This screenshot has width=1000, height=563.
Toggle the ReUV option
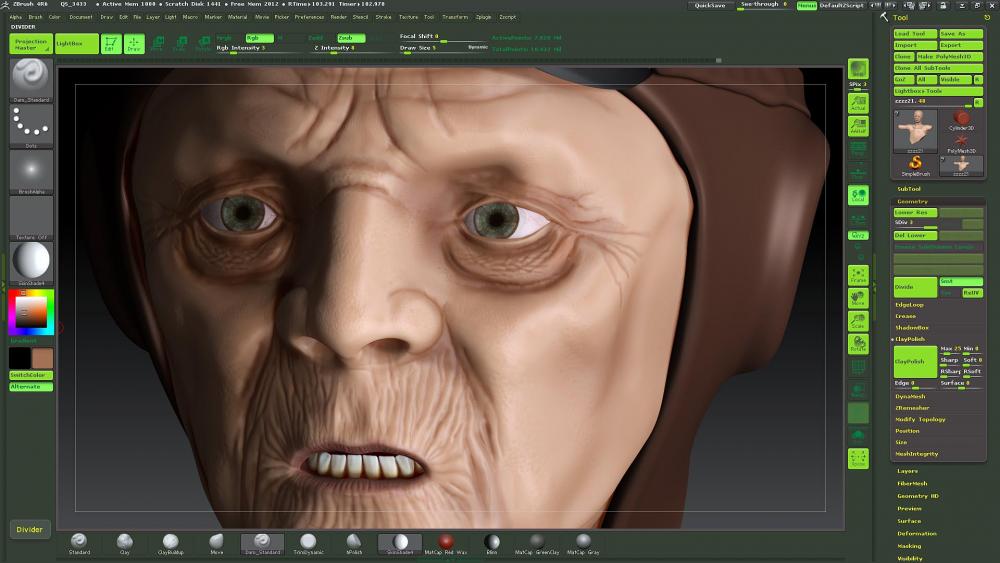972,293
